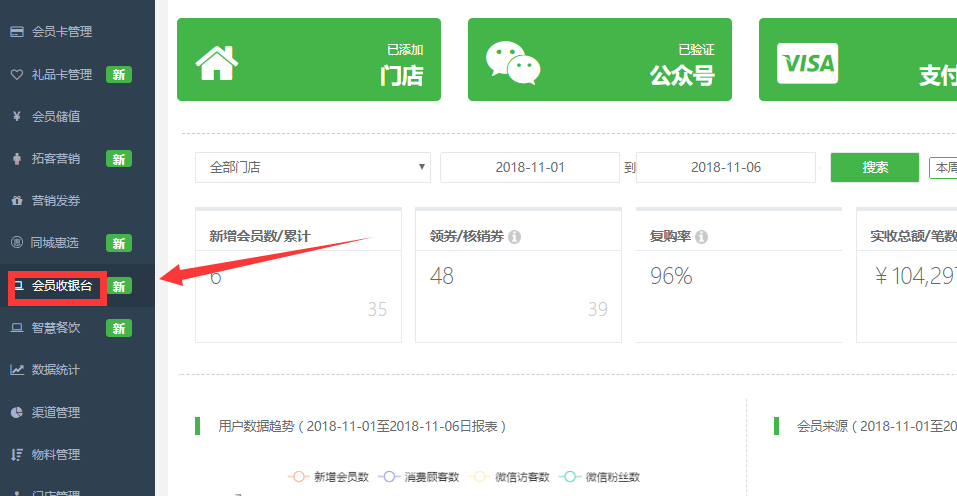Toggle 微信访客数 legend series
The image size is (957, 496).
(x=509, y=477)
